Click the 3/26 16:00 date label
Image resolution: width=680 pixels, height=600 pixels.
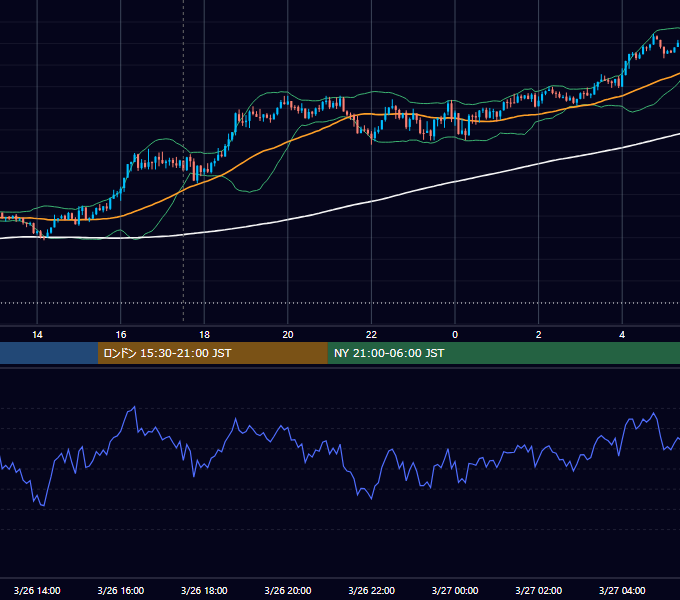121,590
